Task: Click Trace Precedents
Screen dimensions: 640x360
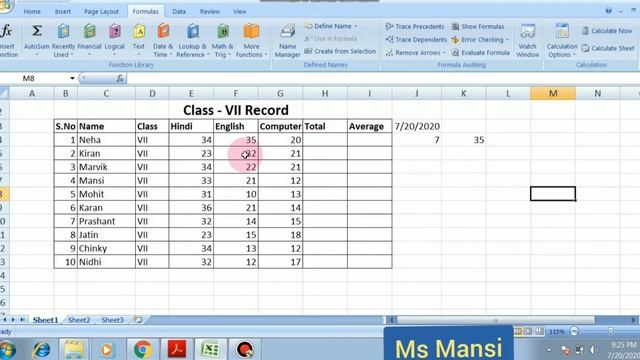Action: pyautogui.click(x=415, y=27)
